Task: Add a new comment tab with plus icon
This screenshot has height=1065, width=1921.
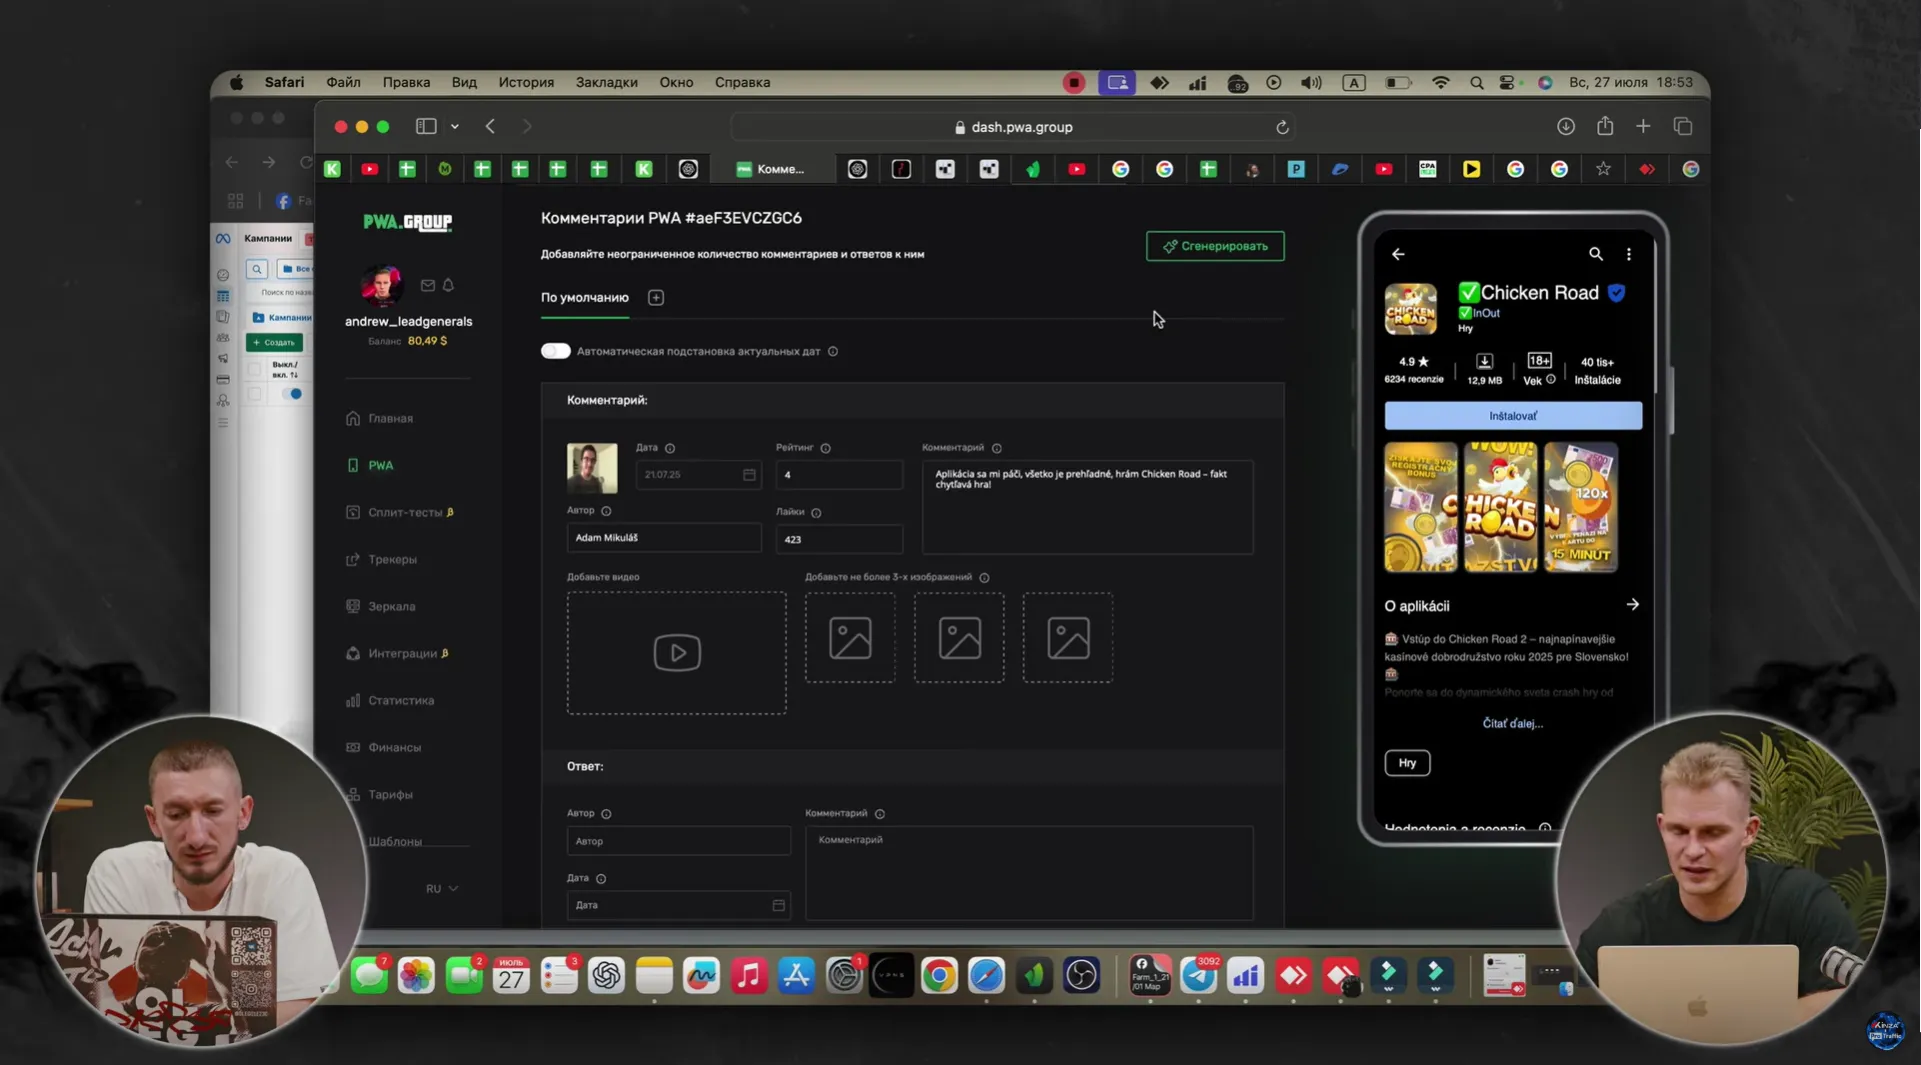Action: [x=656, y=298]
